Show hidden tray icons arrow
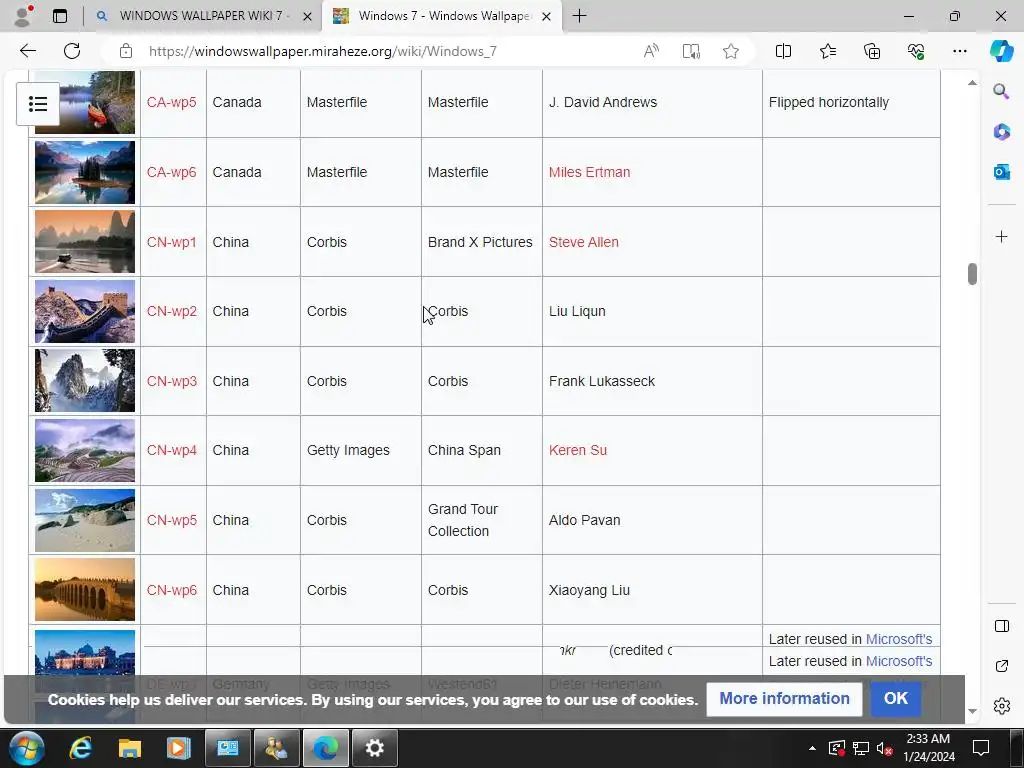Screen dimensions: 1024x768 click(812, 748)
